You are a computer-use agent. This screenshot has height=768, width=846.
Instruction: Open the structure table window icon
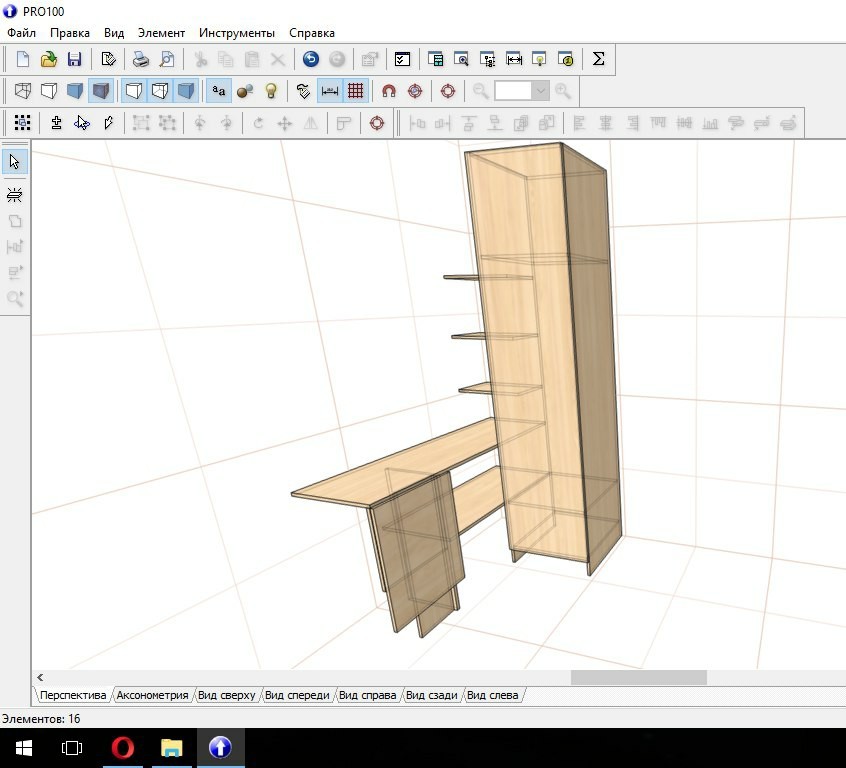pyautogui.click(x=435, y=59)
